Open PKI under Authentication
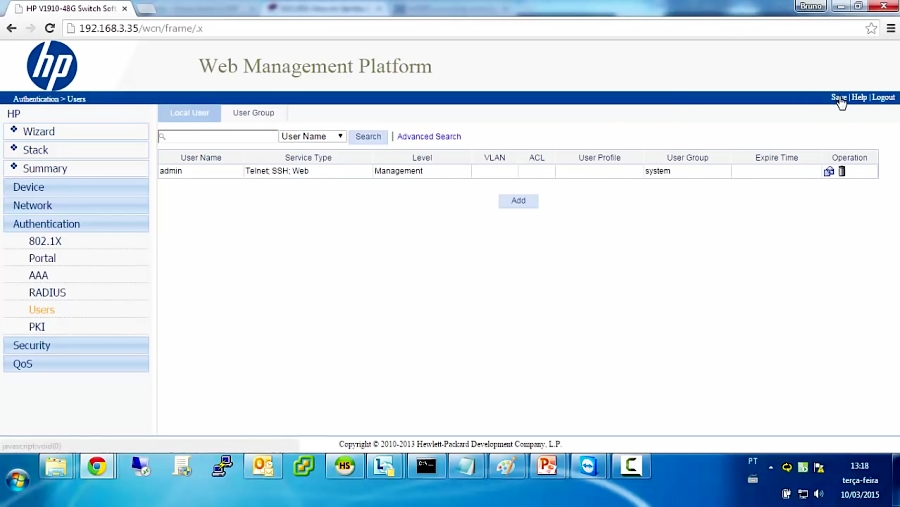The width and height of the screenshot is (900, 507). pyautogui.click(x=37, y=327)
